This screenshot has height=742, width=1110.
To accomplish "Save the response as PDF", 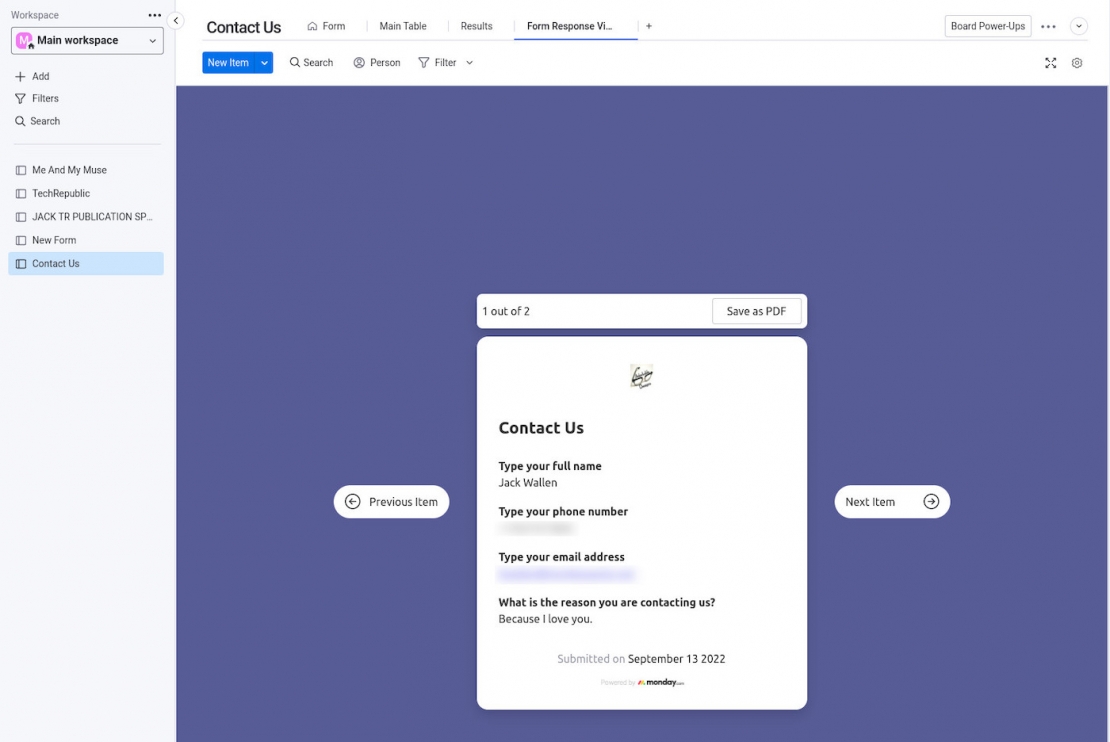I will coord(756,311).
